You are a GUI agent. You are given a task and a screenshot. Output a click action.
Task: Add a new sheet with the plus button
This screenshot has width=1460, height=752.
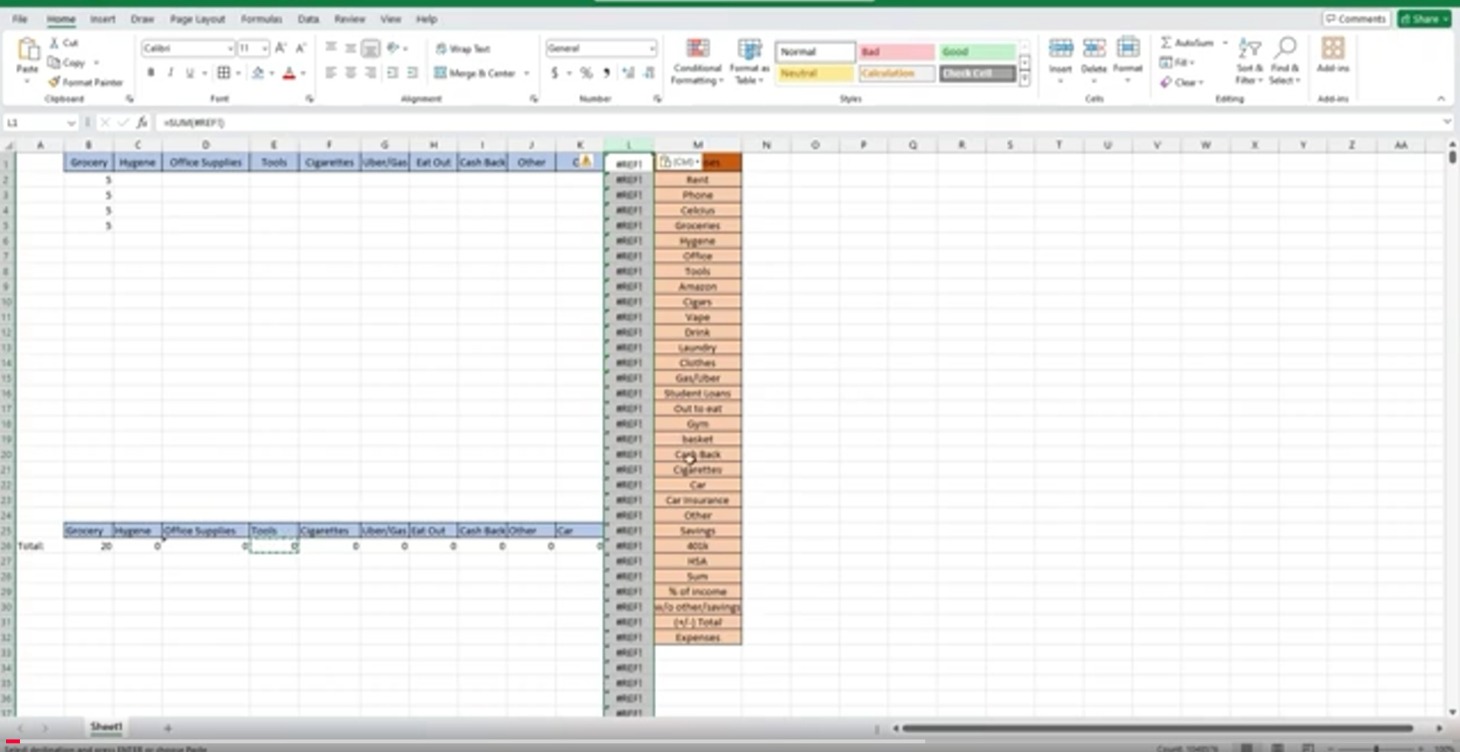pyautogui.click(x=167, y=728)
